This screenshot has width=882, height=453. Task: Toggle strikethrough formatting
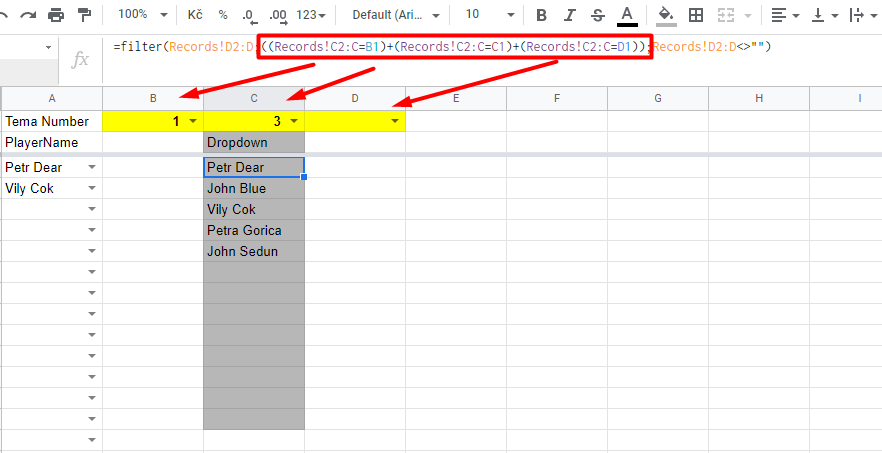click(598, 16)
